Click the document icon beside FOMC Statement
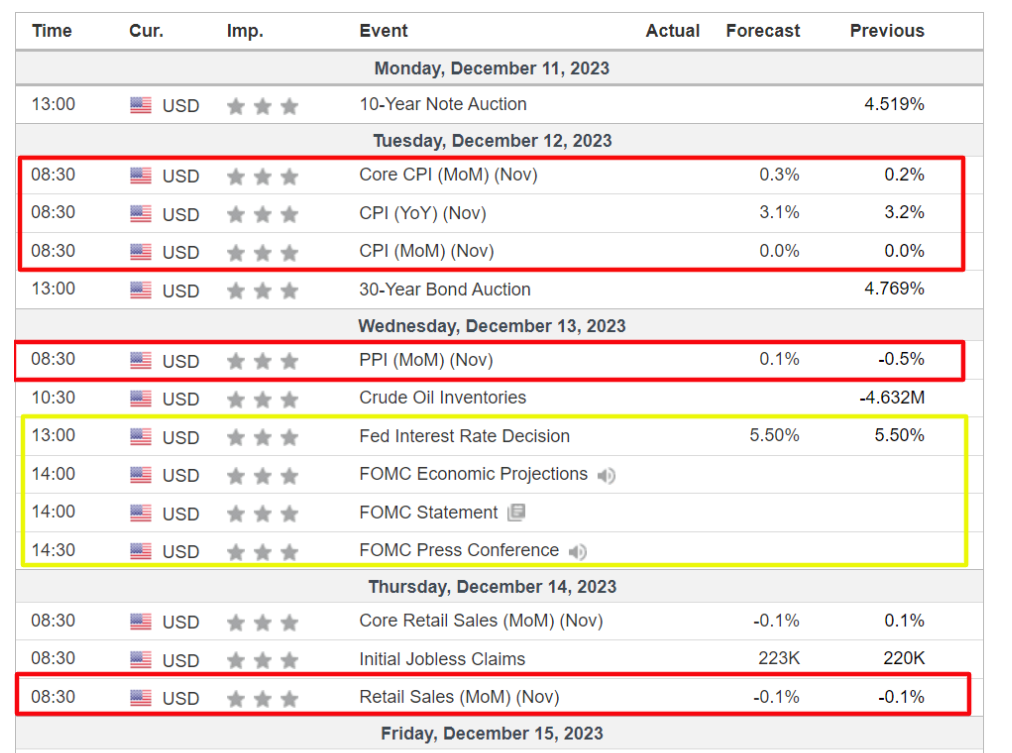Screen dimensions: 1012x753 point(516,513)
